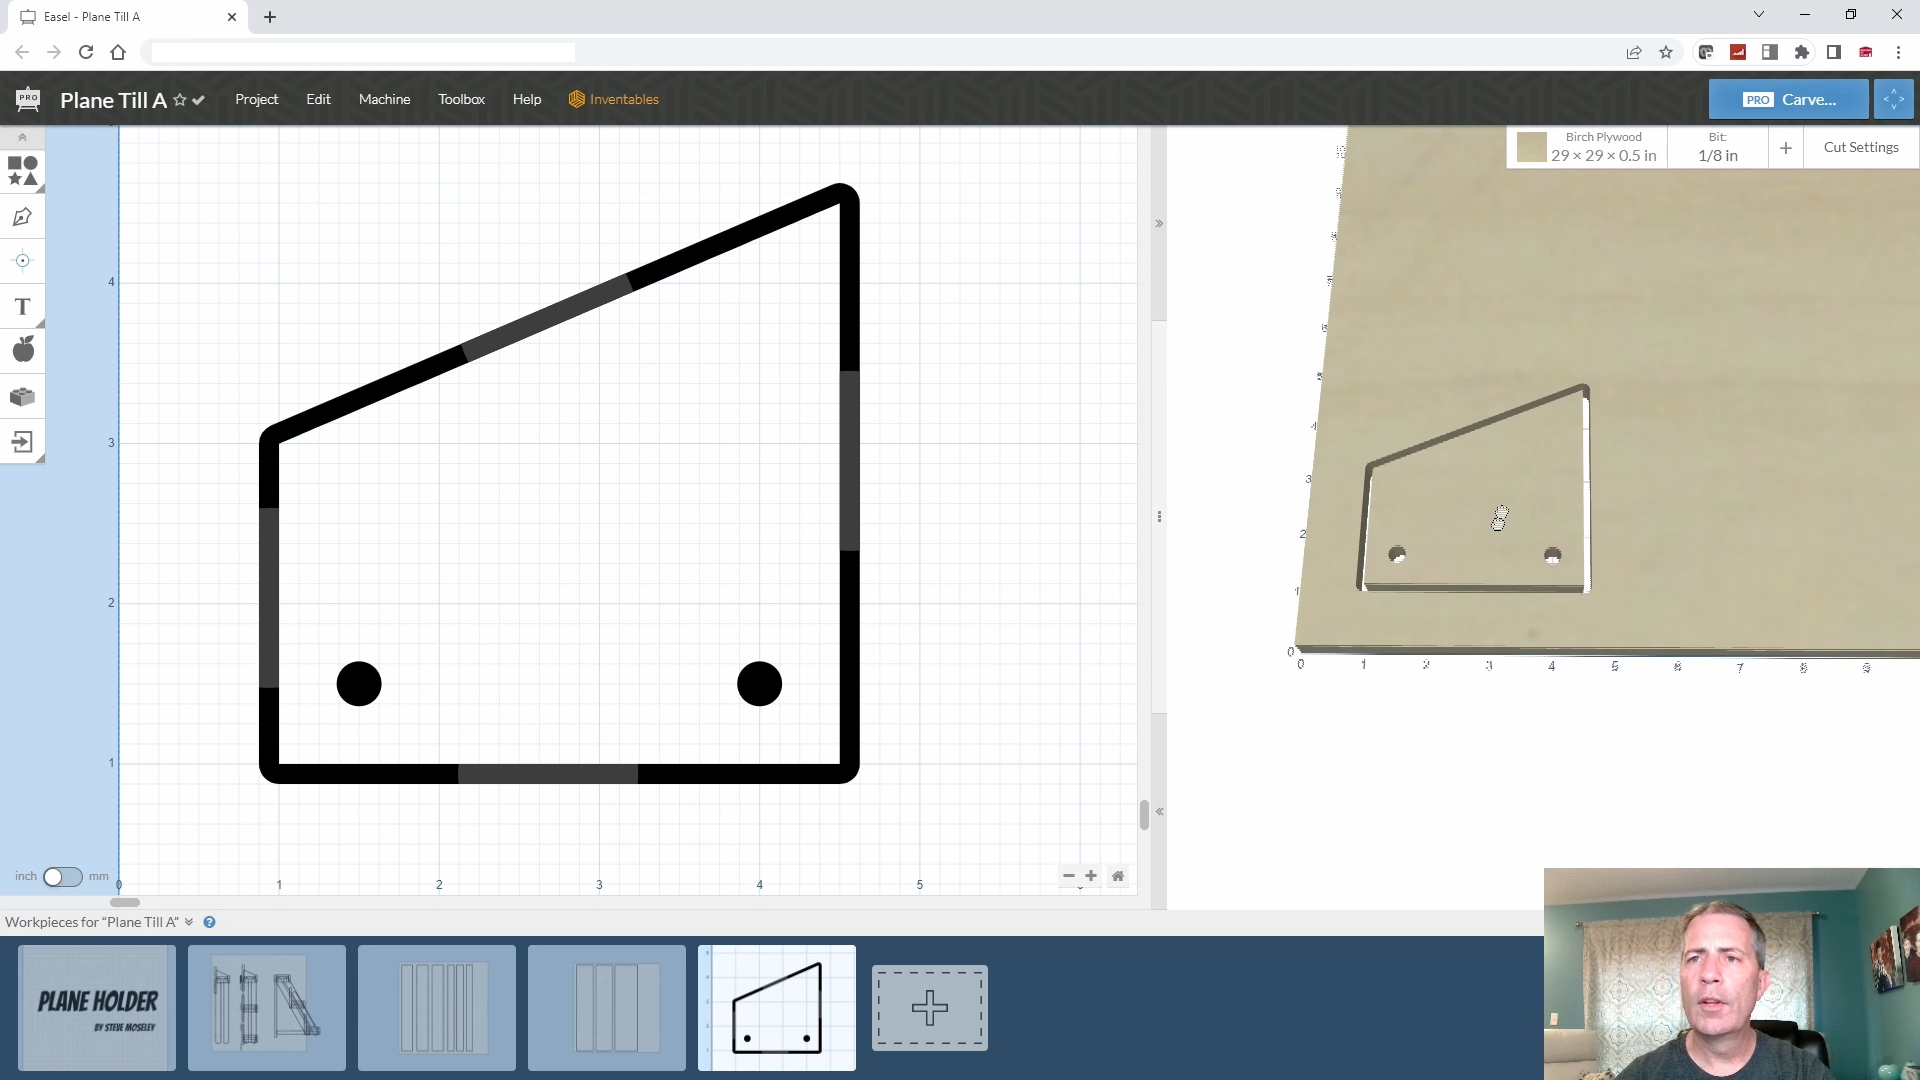The image size is (1920, 1080).
Task: Toggle units between inch and mm
Action: click(x=62, y=877)
